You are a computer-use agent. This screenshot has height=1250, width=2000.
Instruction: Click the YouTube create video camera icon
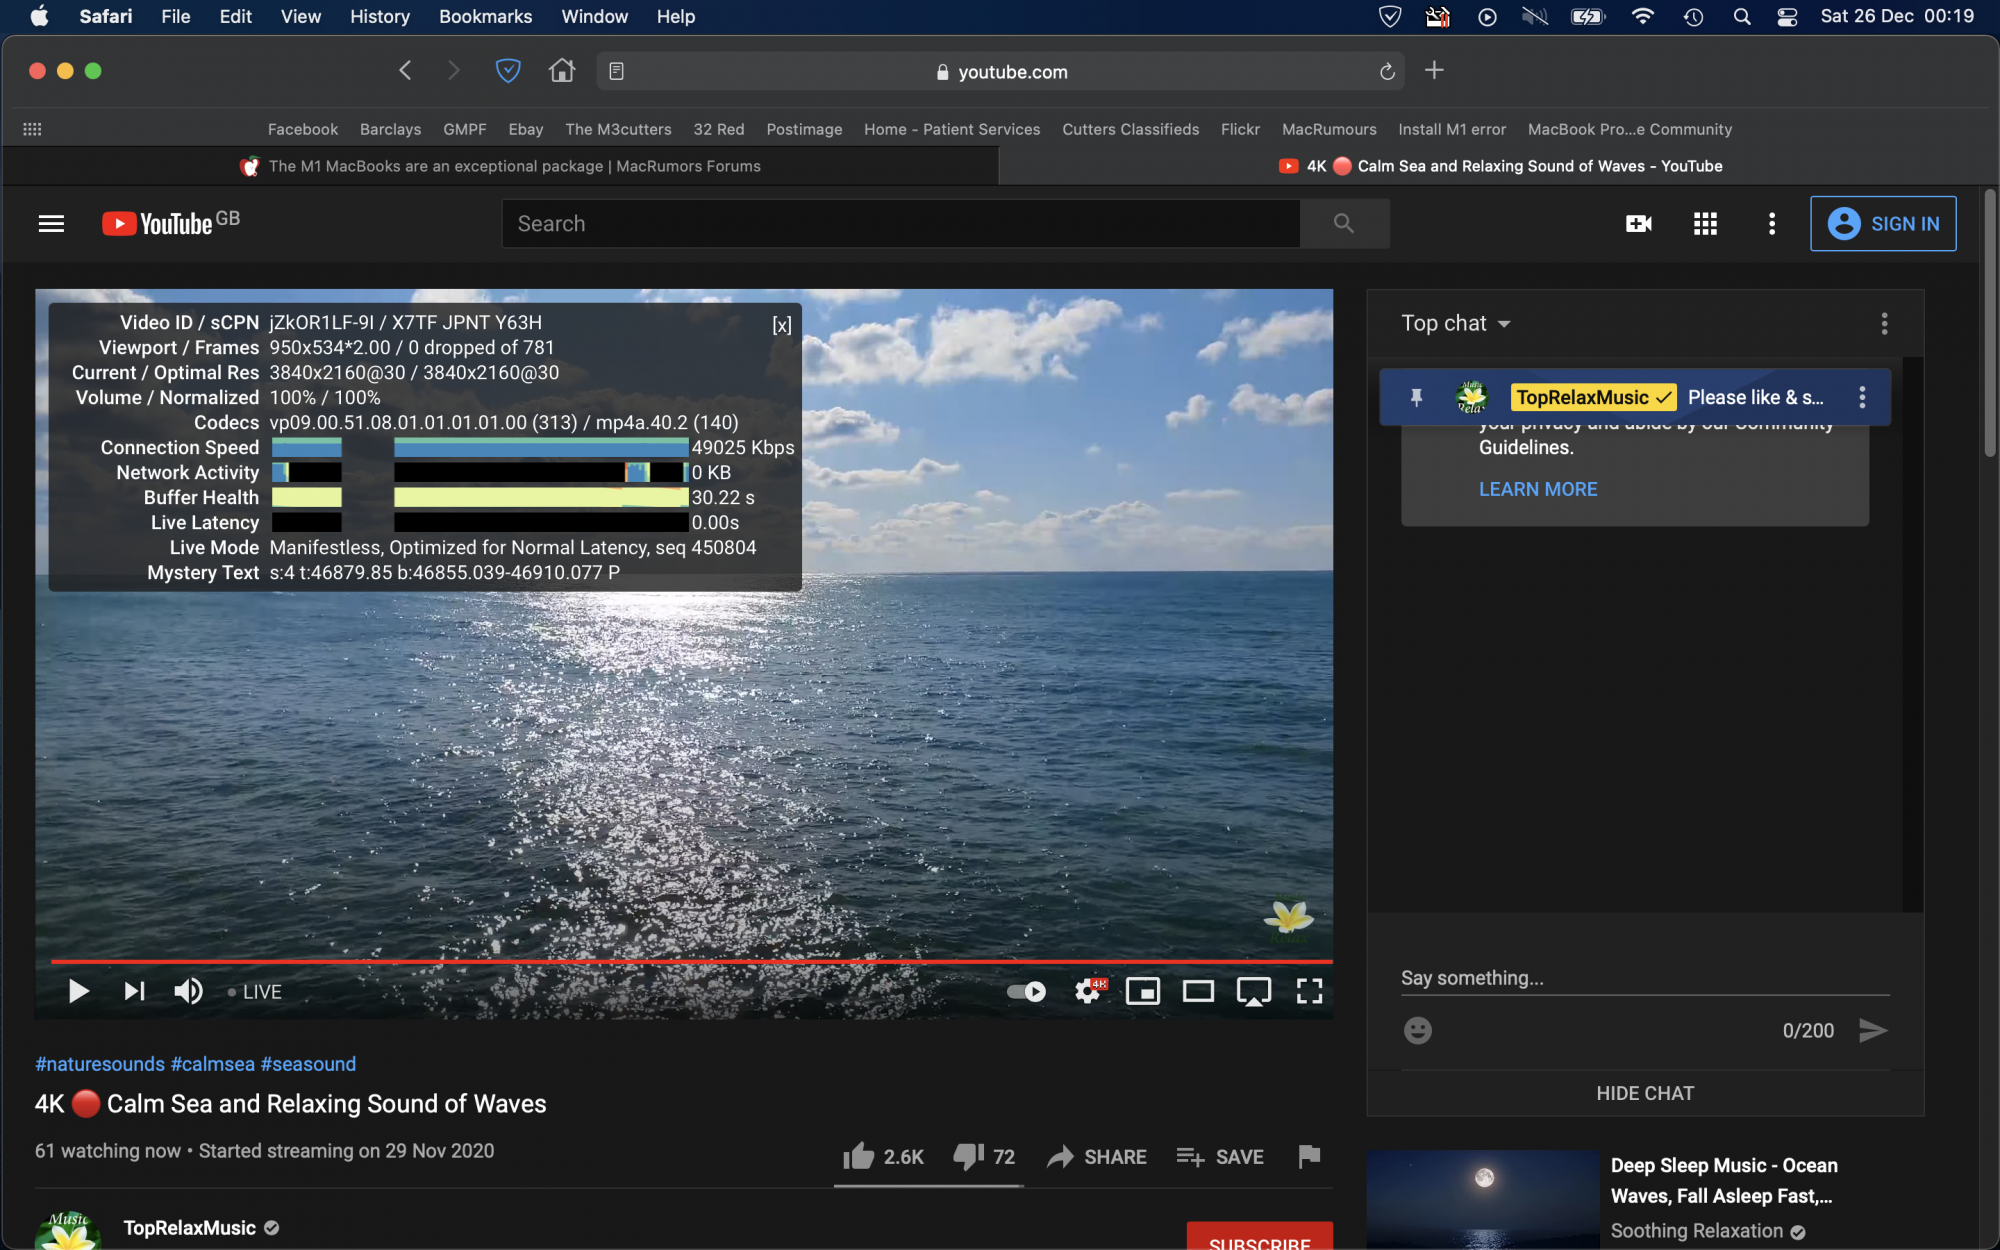(x=1638, y=224)
